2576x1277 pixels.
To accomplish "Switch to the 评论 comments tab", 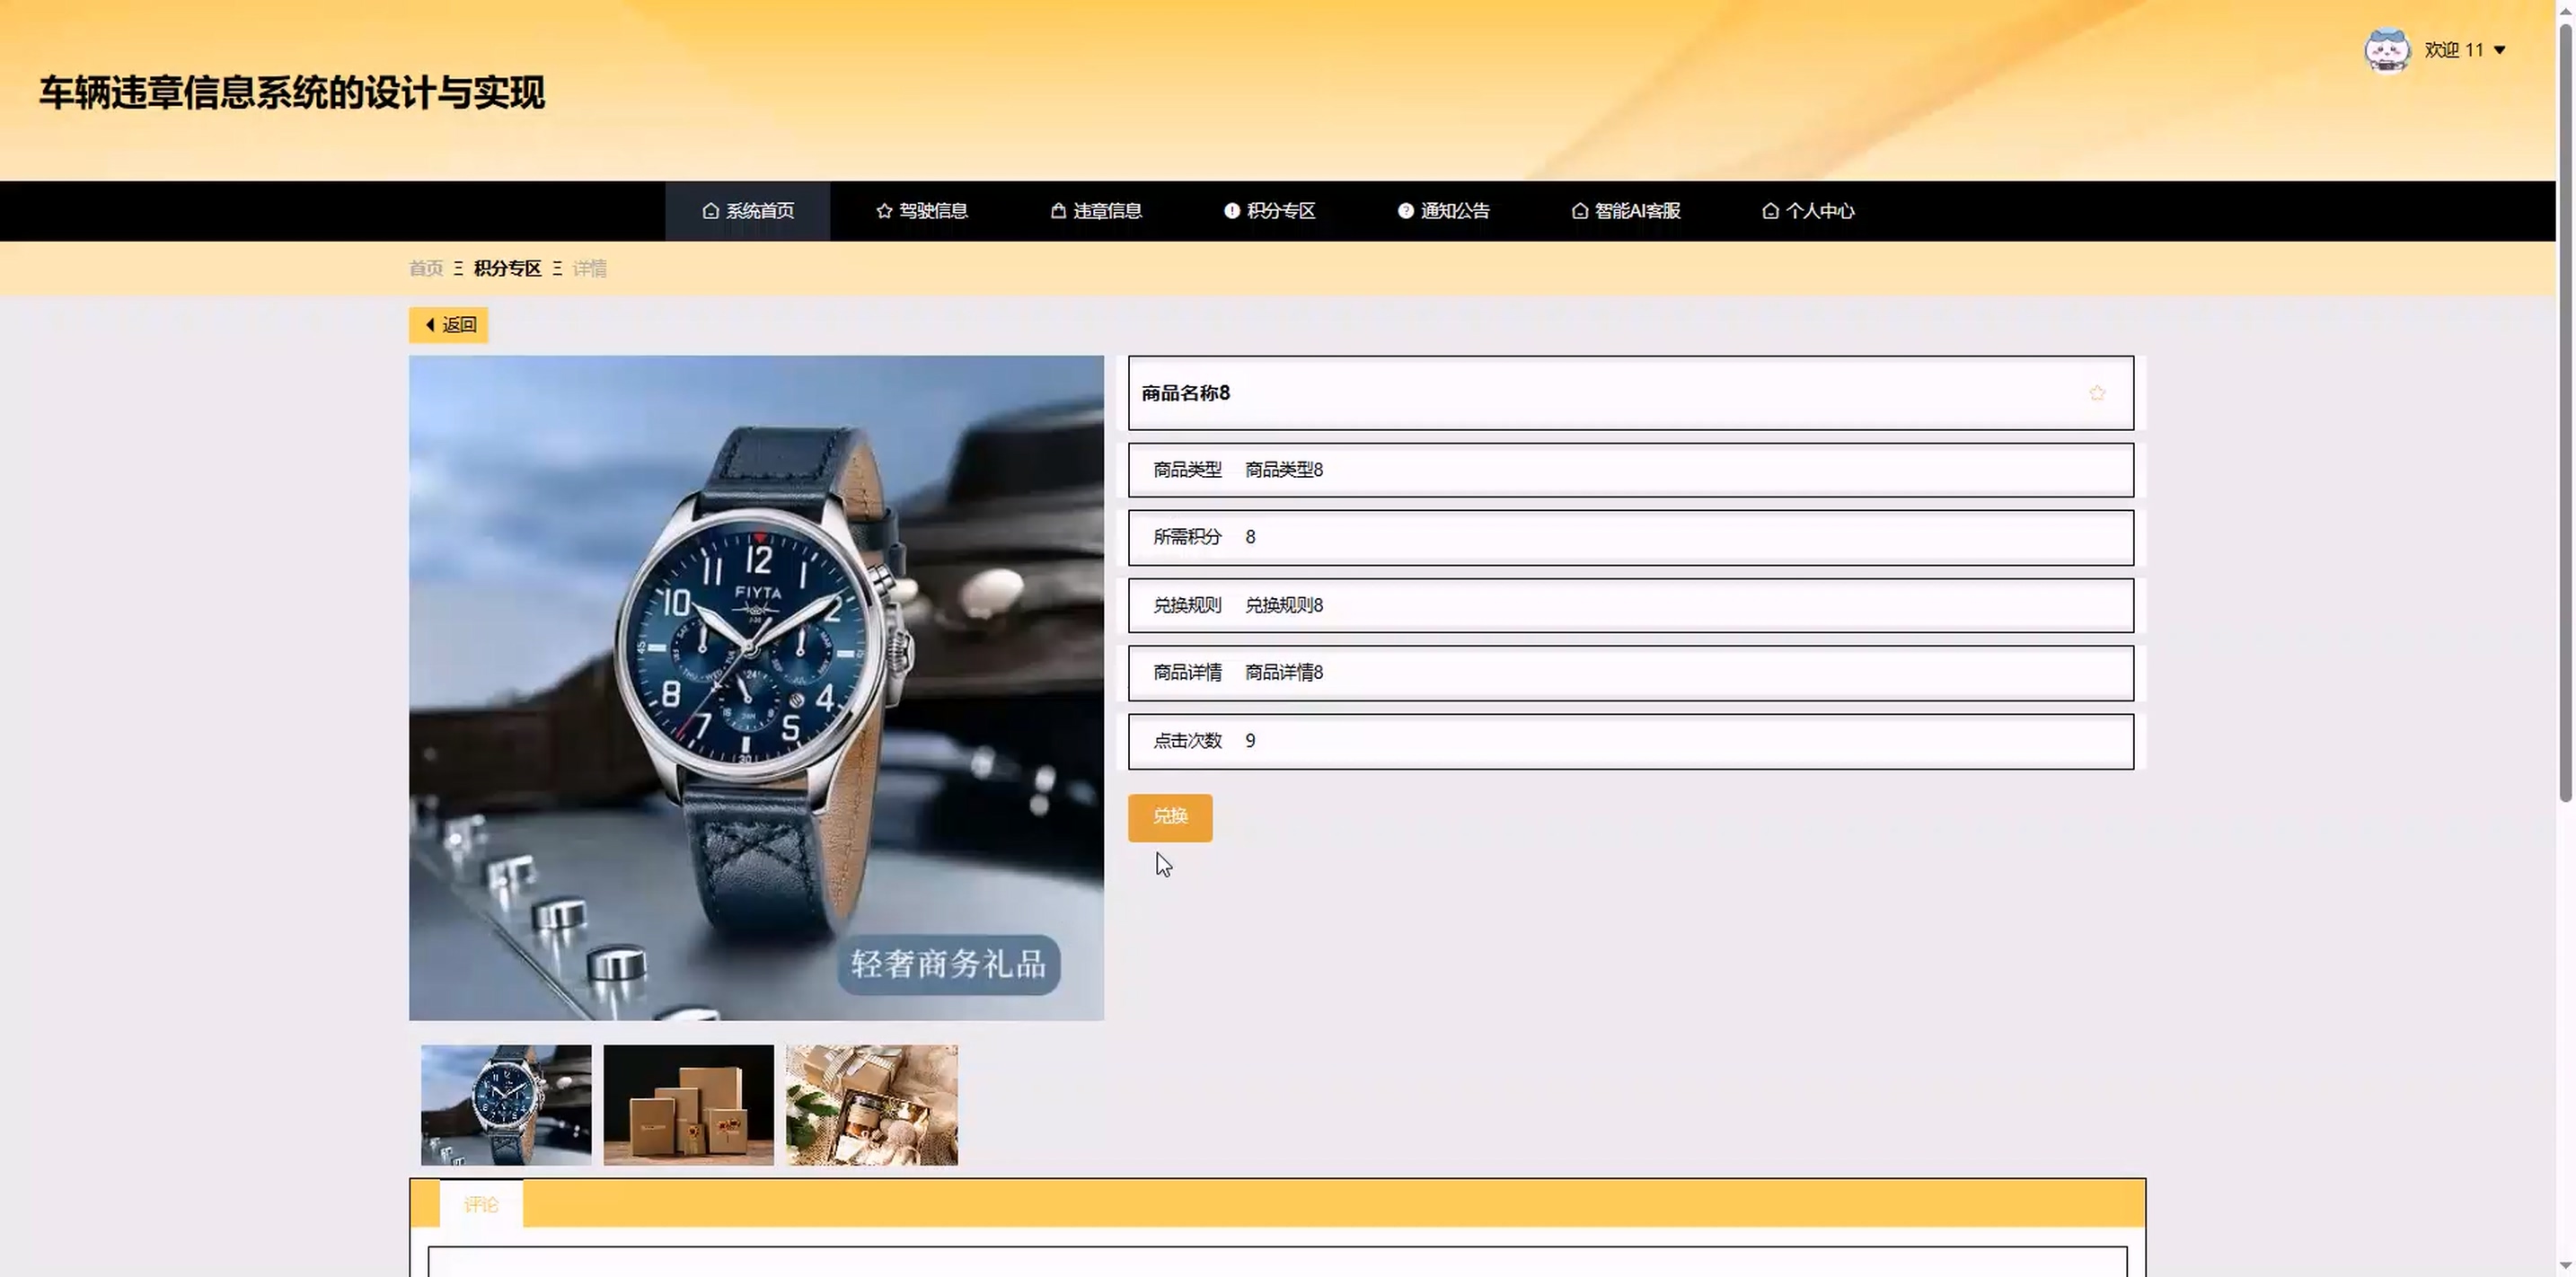I will tap(481, 1204).
